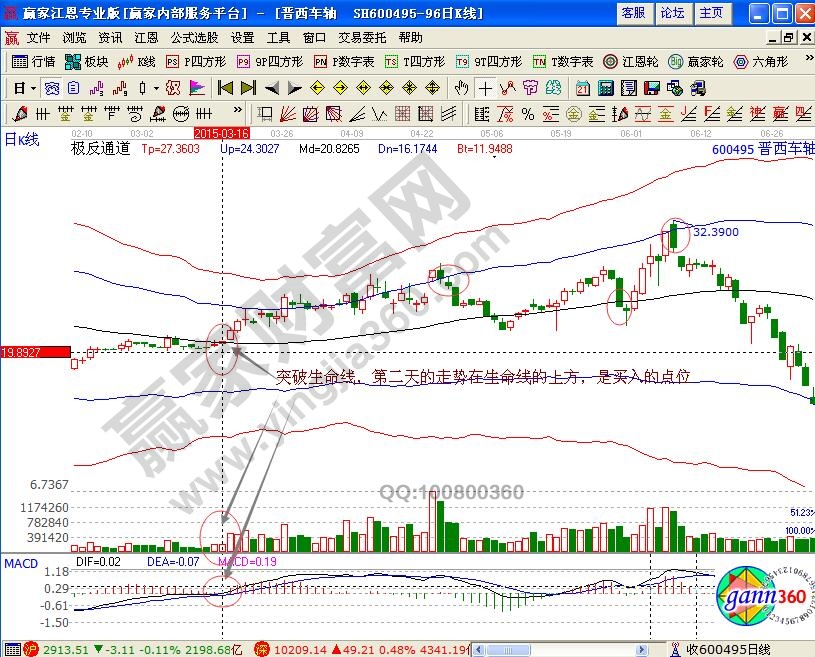Image resolution: width=815 pixels, height=657 pixels.
Task: Click the 论坛 forum button
Action: pyautogui.click(x=673, y=12)
